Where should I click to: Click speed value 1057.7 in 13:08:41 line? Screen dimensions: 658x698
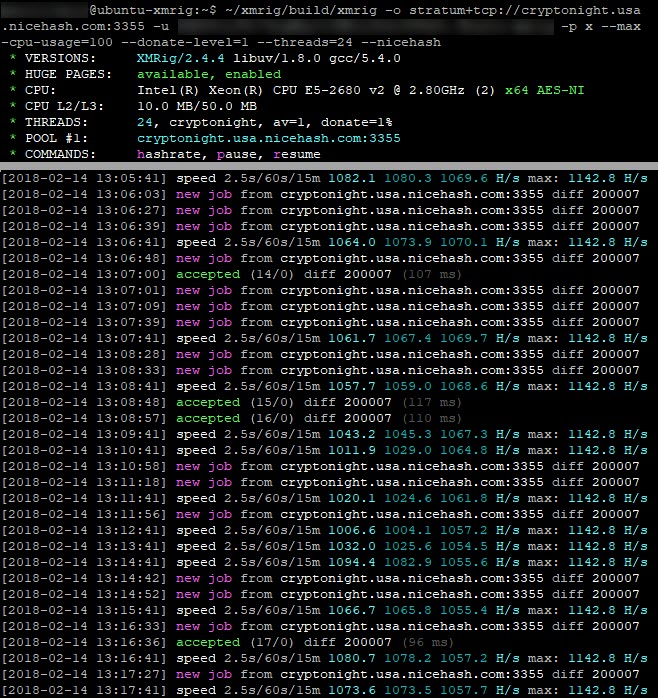coord(352,387)
